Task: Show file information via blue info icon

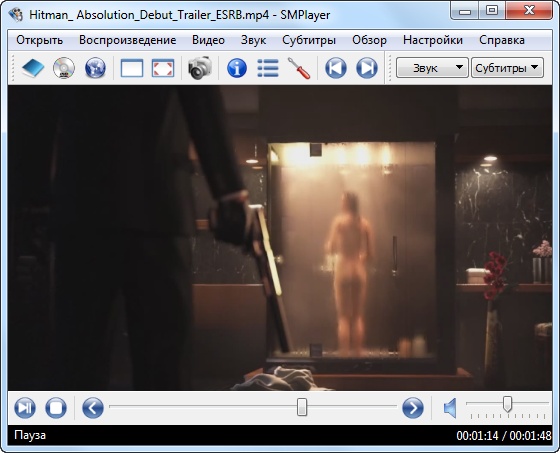Action: point(237,68)
